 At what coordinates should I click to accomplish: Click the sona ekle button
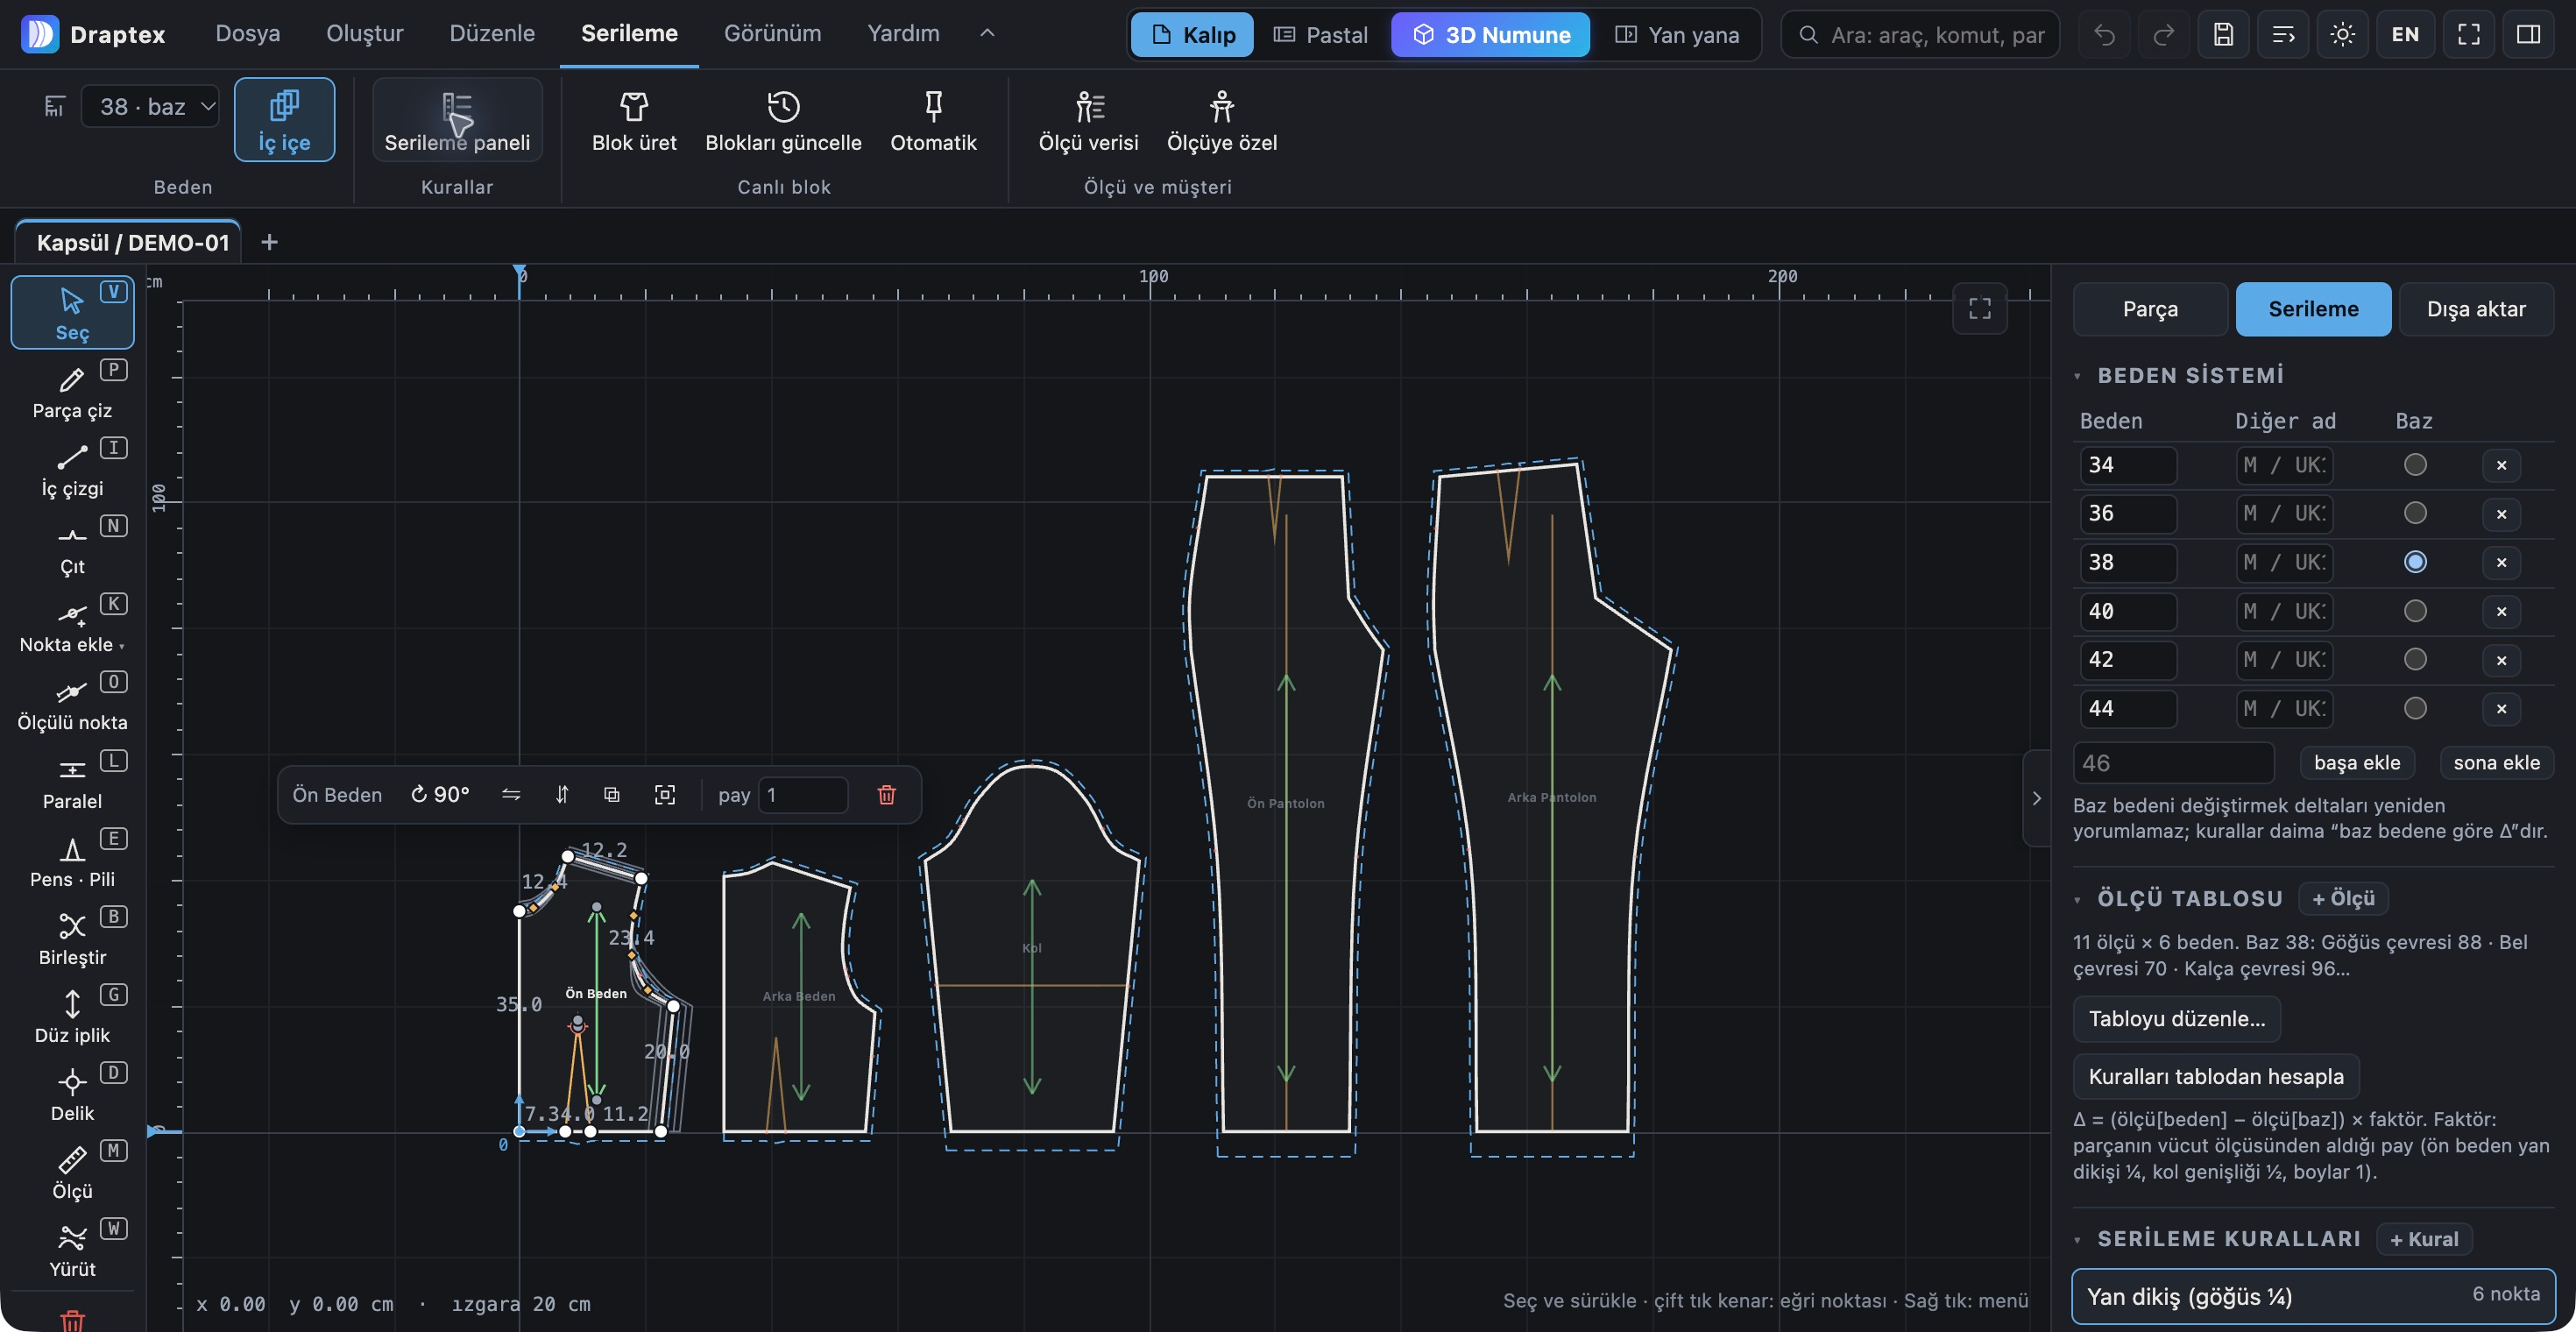(x=2496, y=763)
